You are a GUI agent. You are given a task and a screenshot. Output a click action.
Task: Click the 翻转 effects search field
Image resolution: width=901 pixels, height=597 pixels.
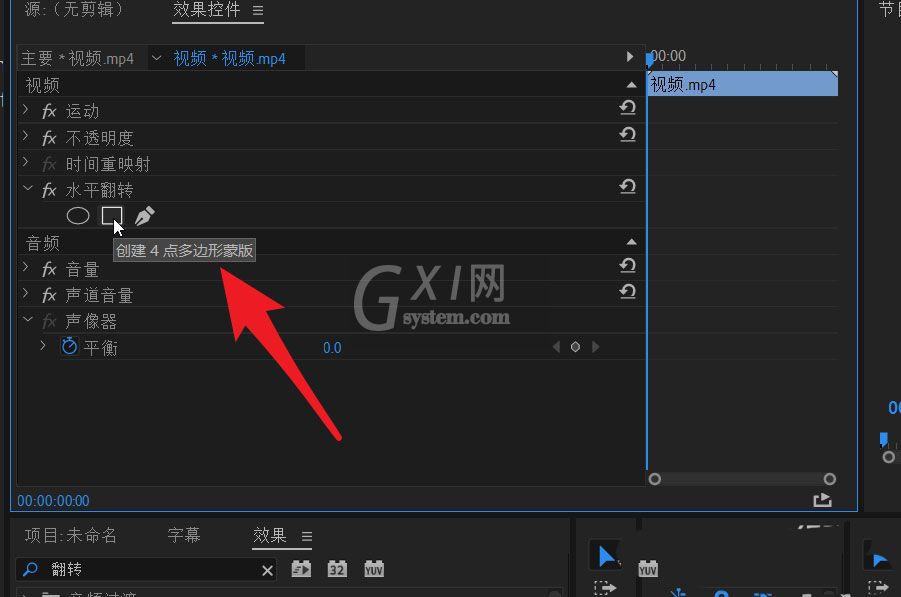[147, 569]
